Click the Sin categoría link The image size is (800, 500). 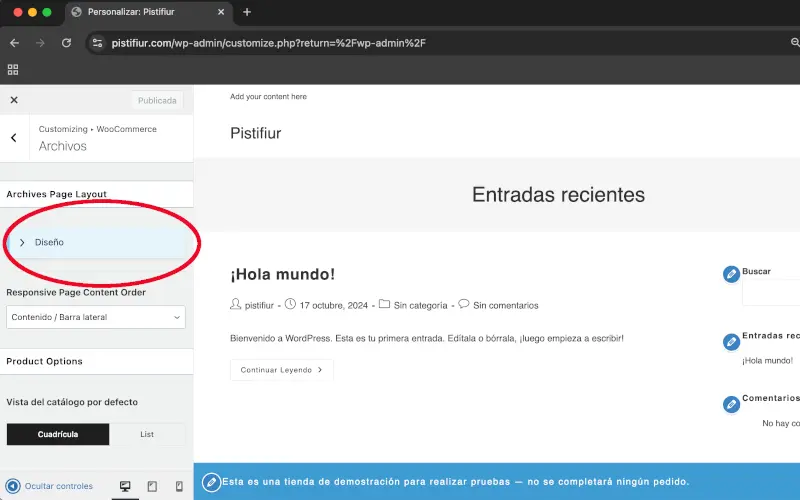tap(420, 306)
